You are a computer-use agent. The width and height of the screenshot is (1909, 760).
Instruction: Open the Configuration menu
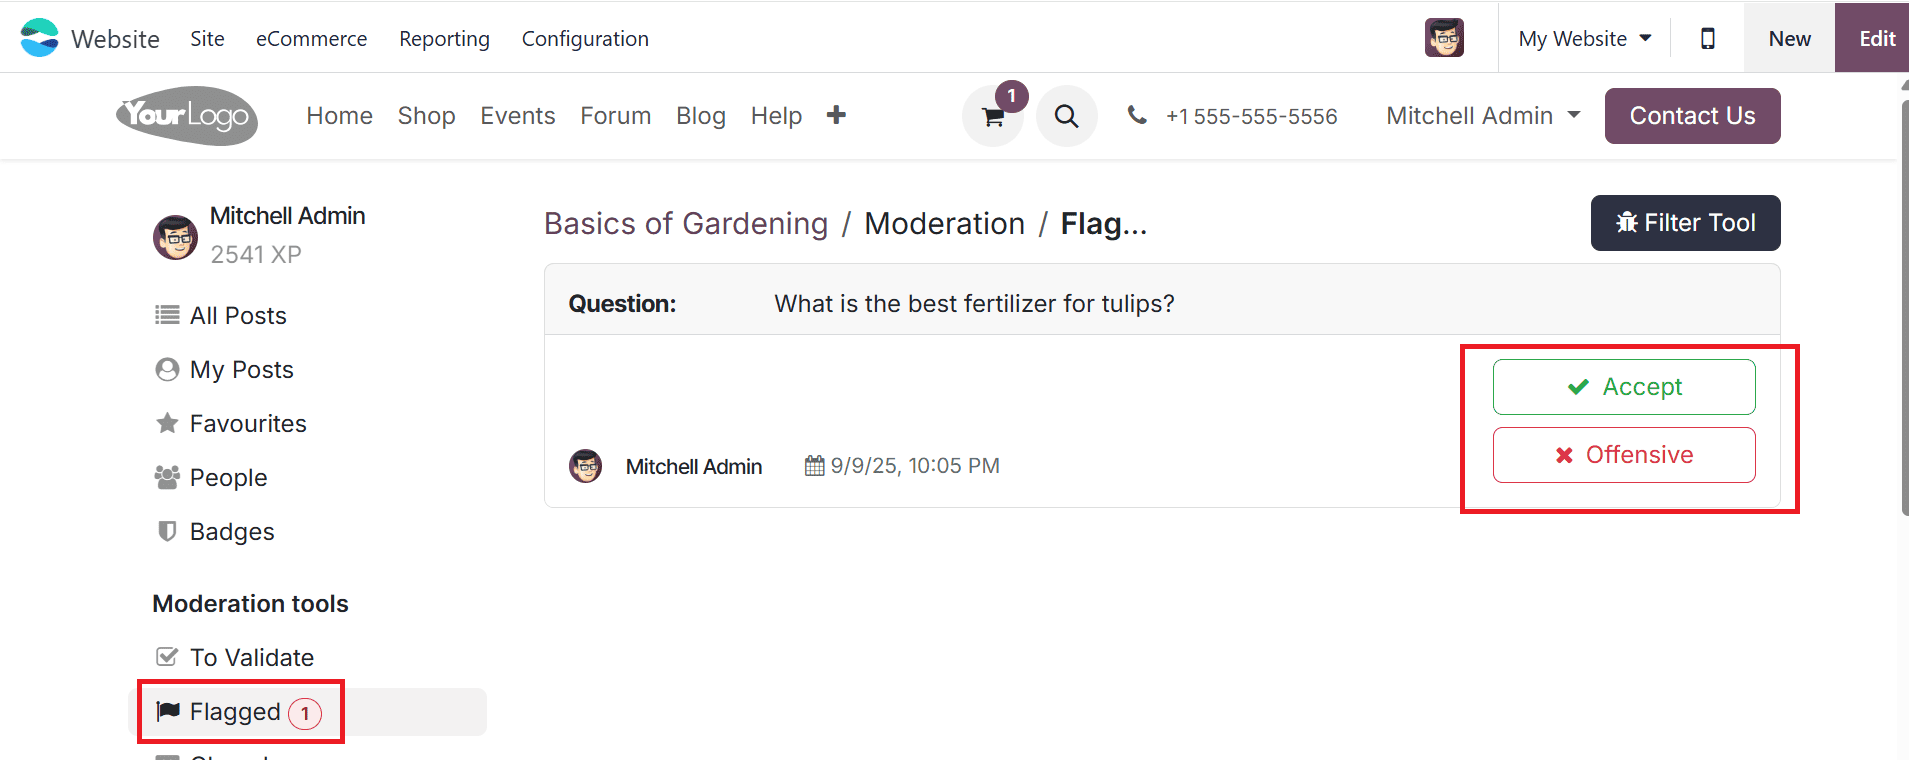(585, 38)
